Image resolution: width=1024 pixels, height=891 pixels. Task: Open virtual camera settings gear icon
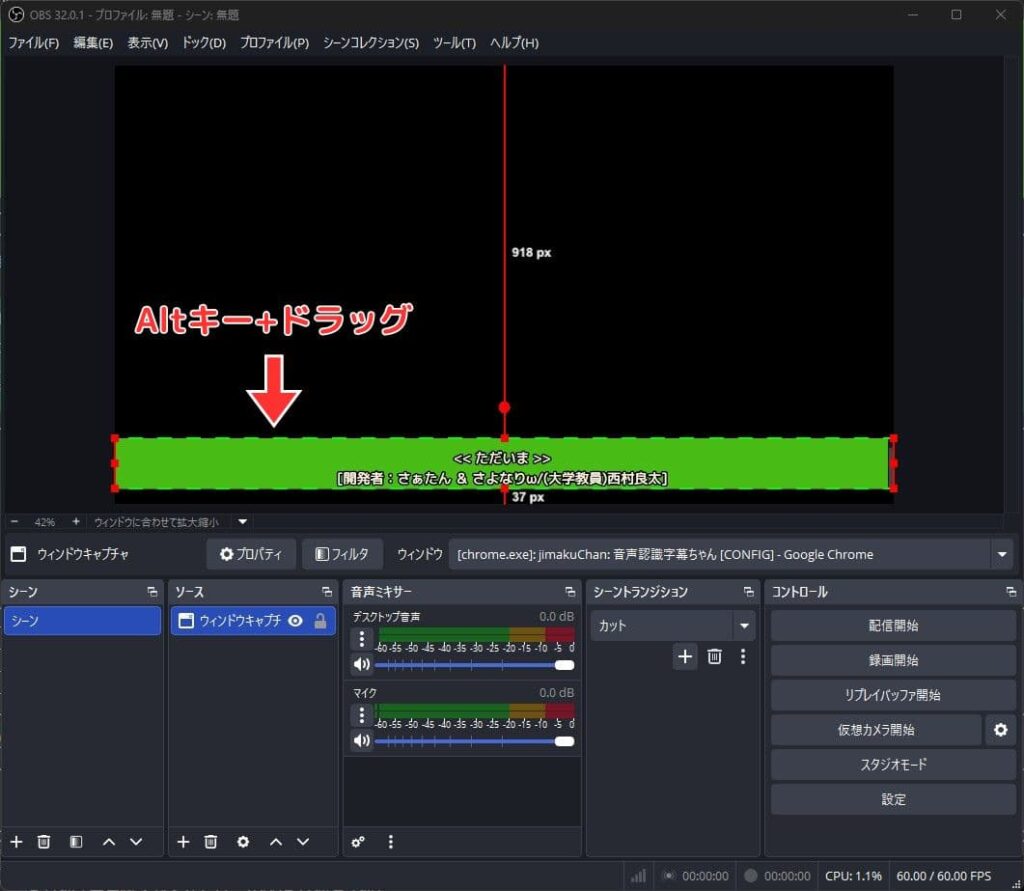click(x=999, y=730)
